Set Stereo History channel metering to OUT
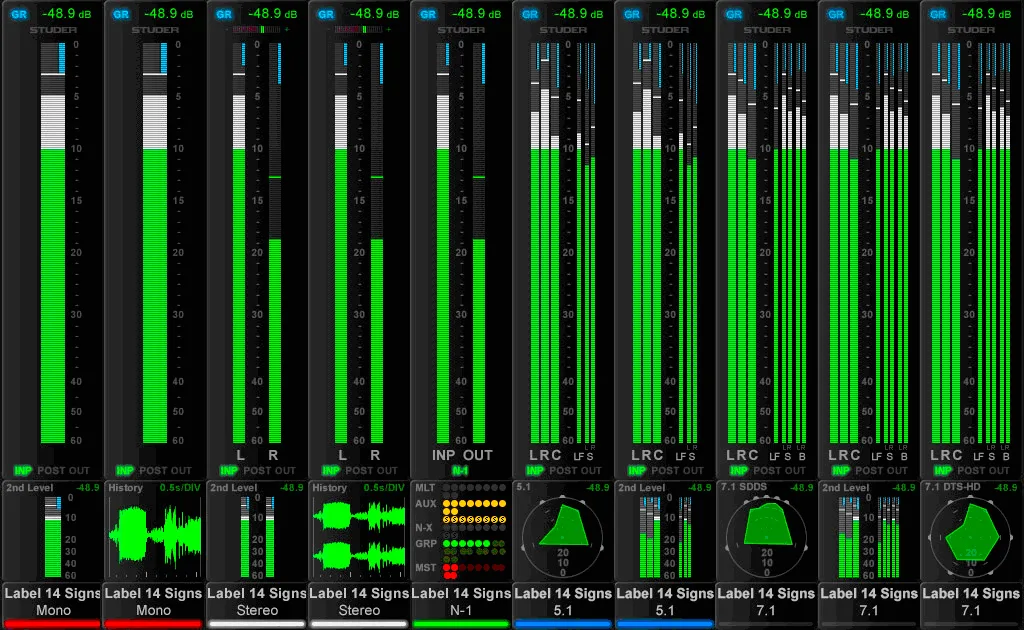Image resolution: width=1024 pixels, height=630 pixels. tap(387, 470)
